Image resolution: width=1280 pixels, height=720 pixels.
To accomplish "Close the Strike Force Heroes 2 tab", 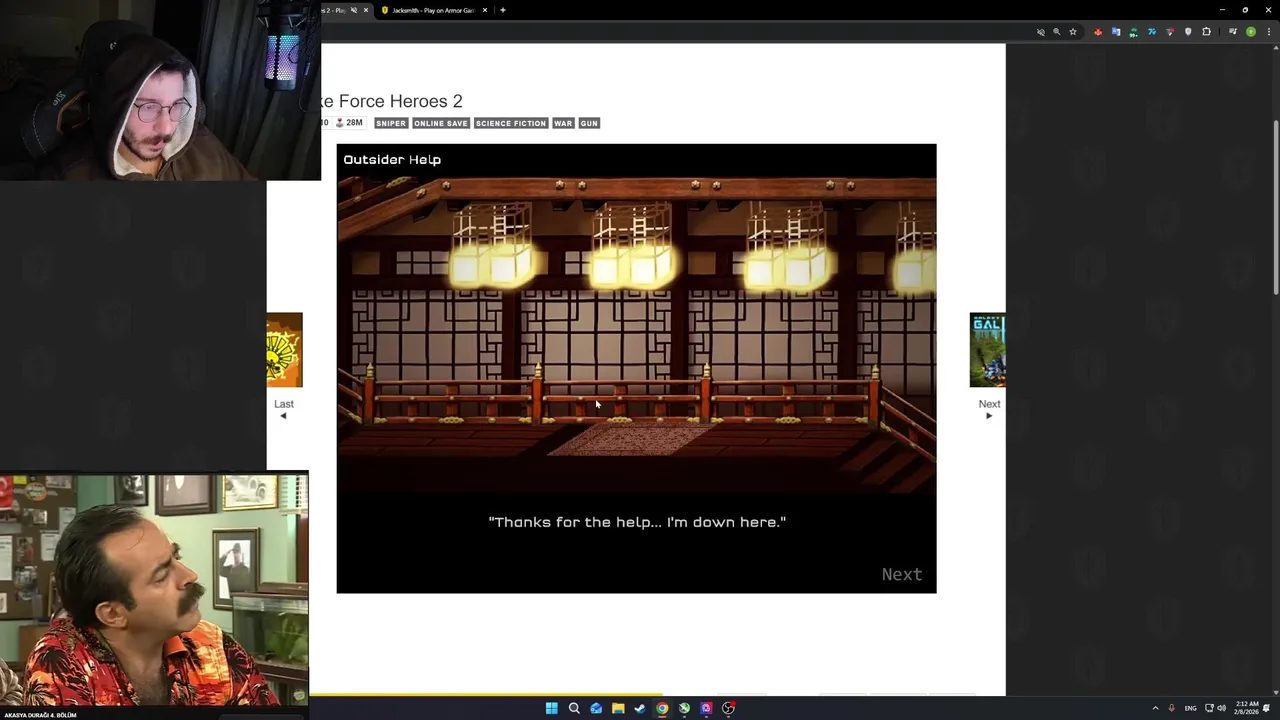I will [x=366, y=10].
